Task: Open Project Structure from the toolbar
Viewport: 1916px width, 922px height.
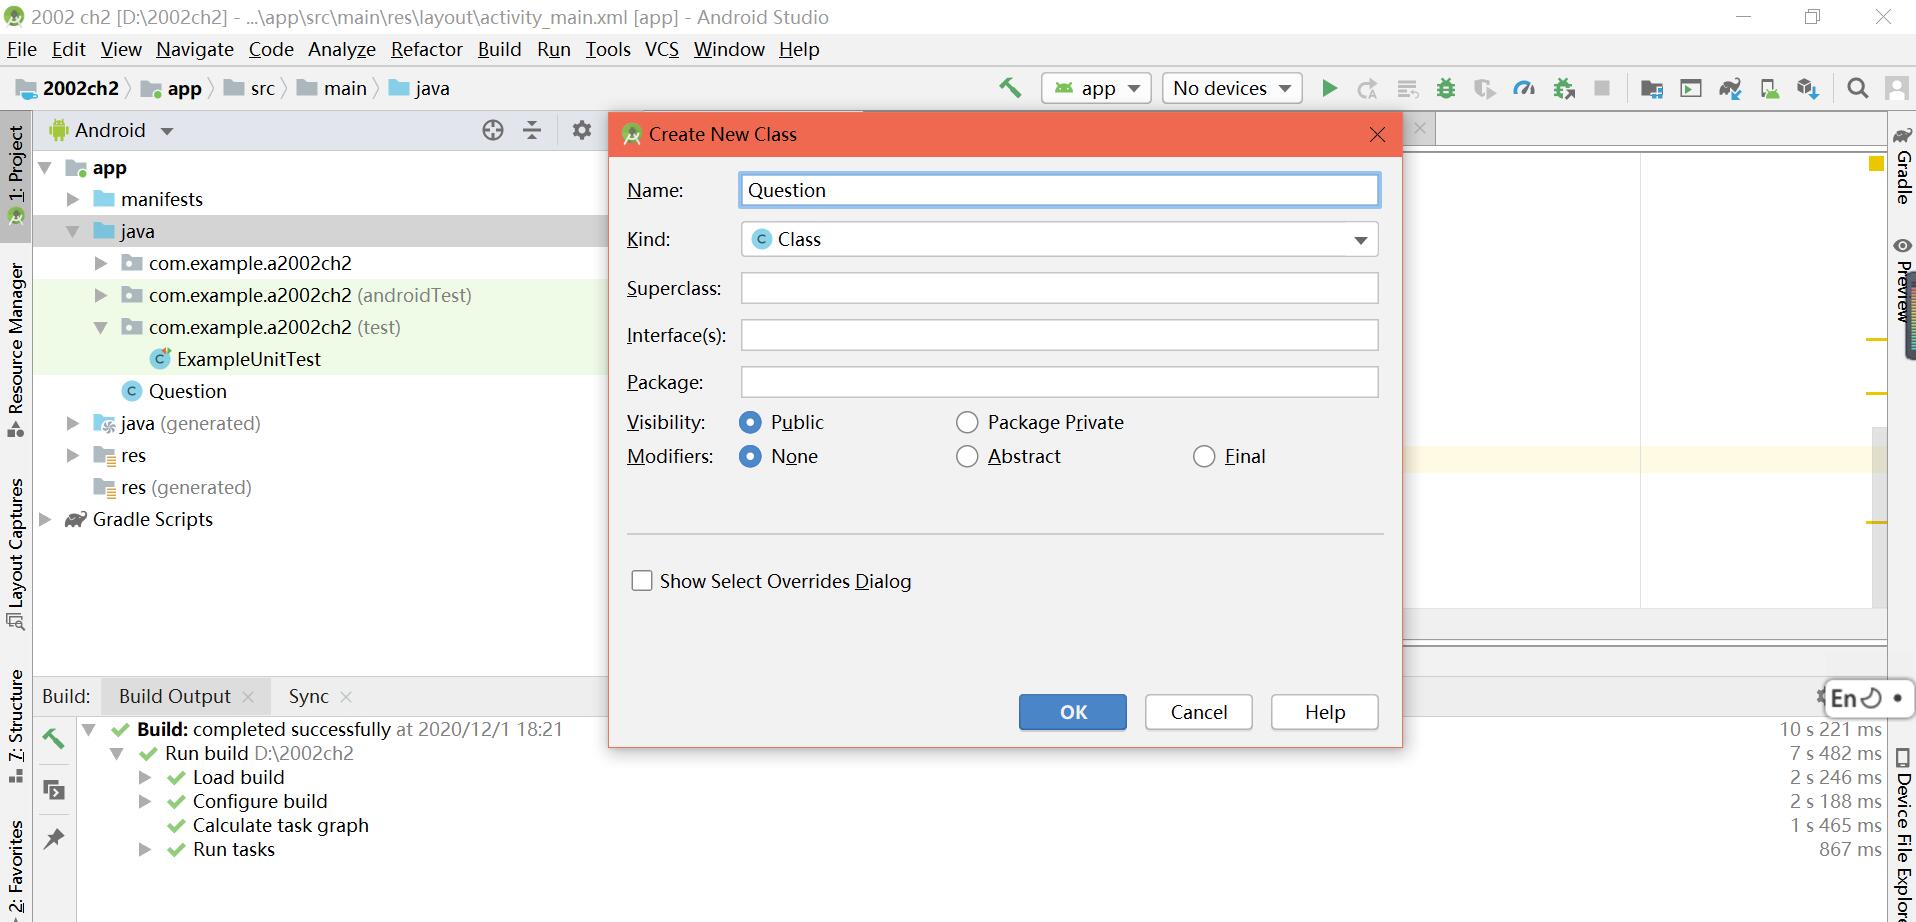Action: click(1652, 88)
